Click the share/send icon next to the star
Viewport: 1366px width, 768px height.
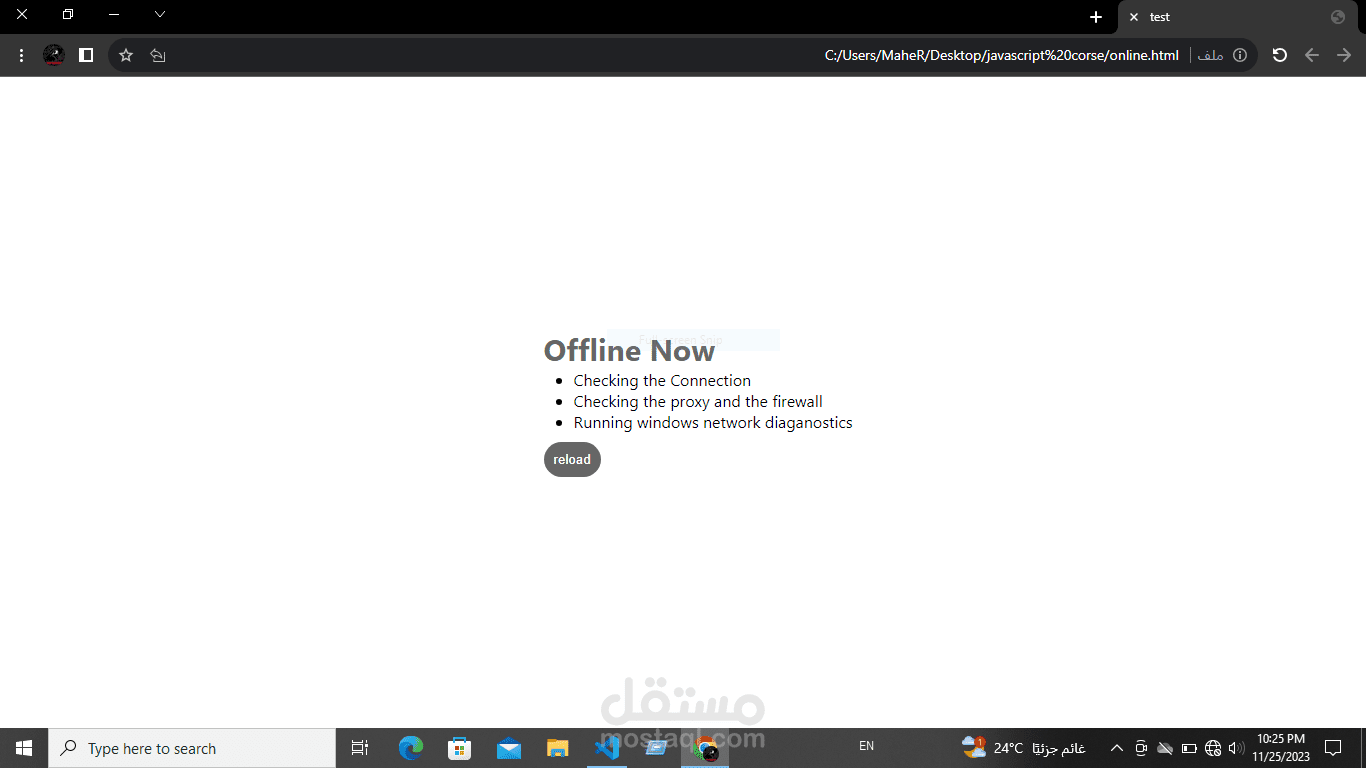tap(158, 55)
